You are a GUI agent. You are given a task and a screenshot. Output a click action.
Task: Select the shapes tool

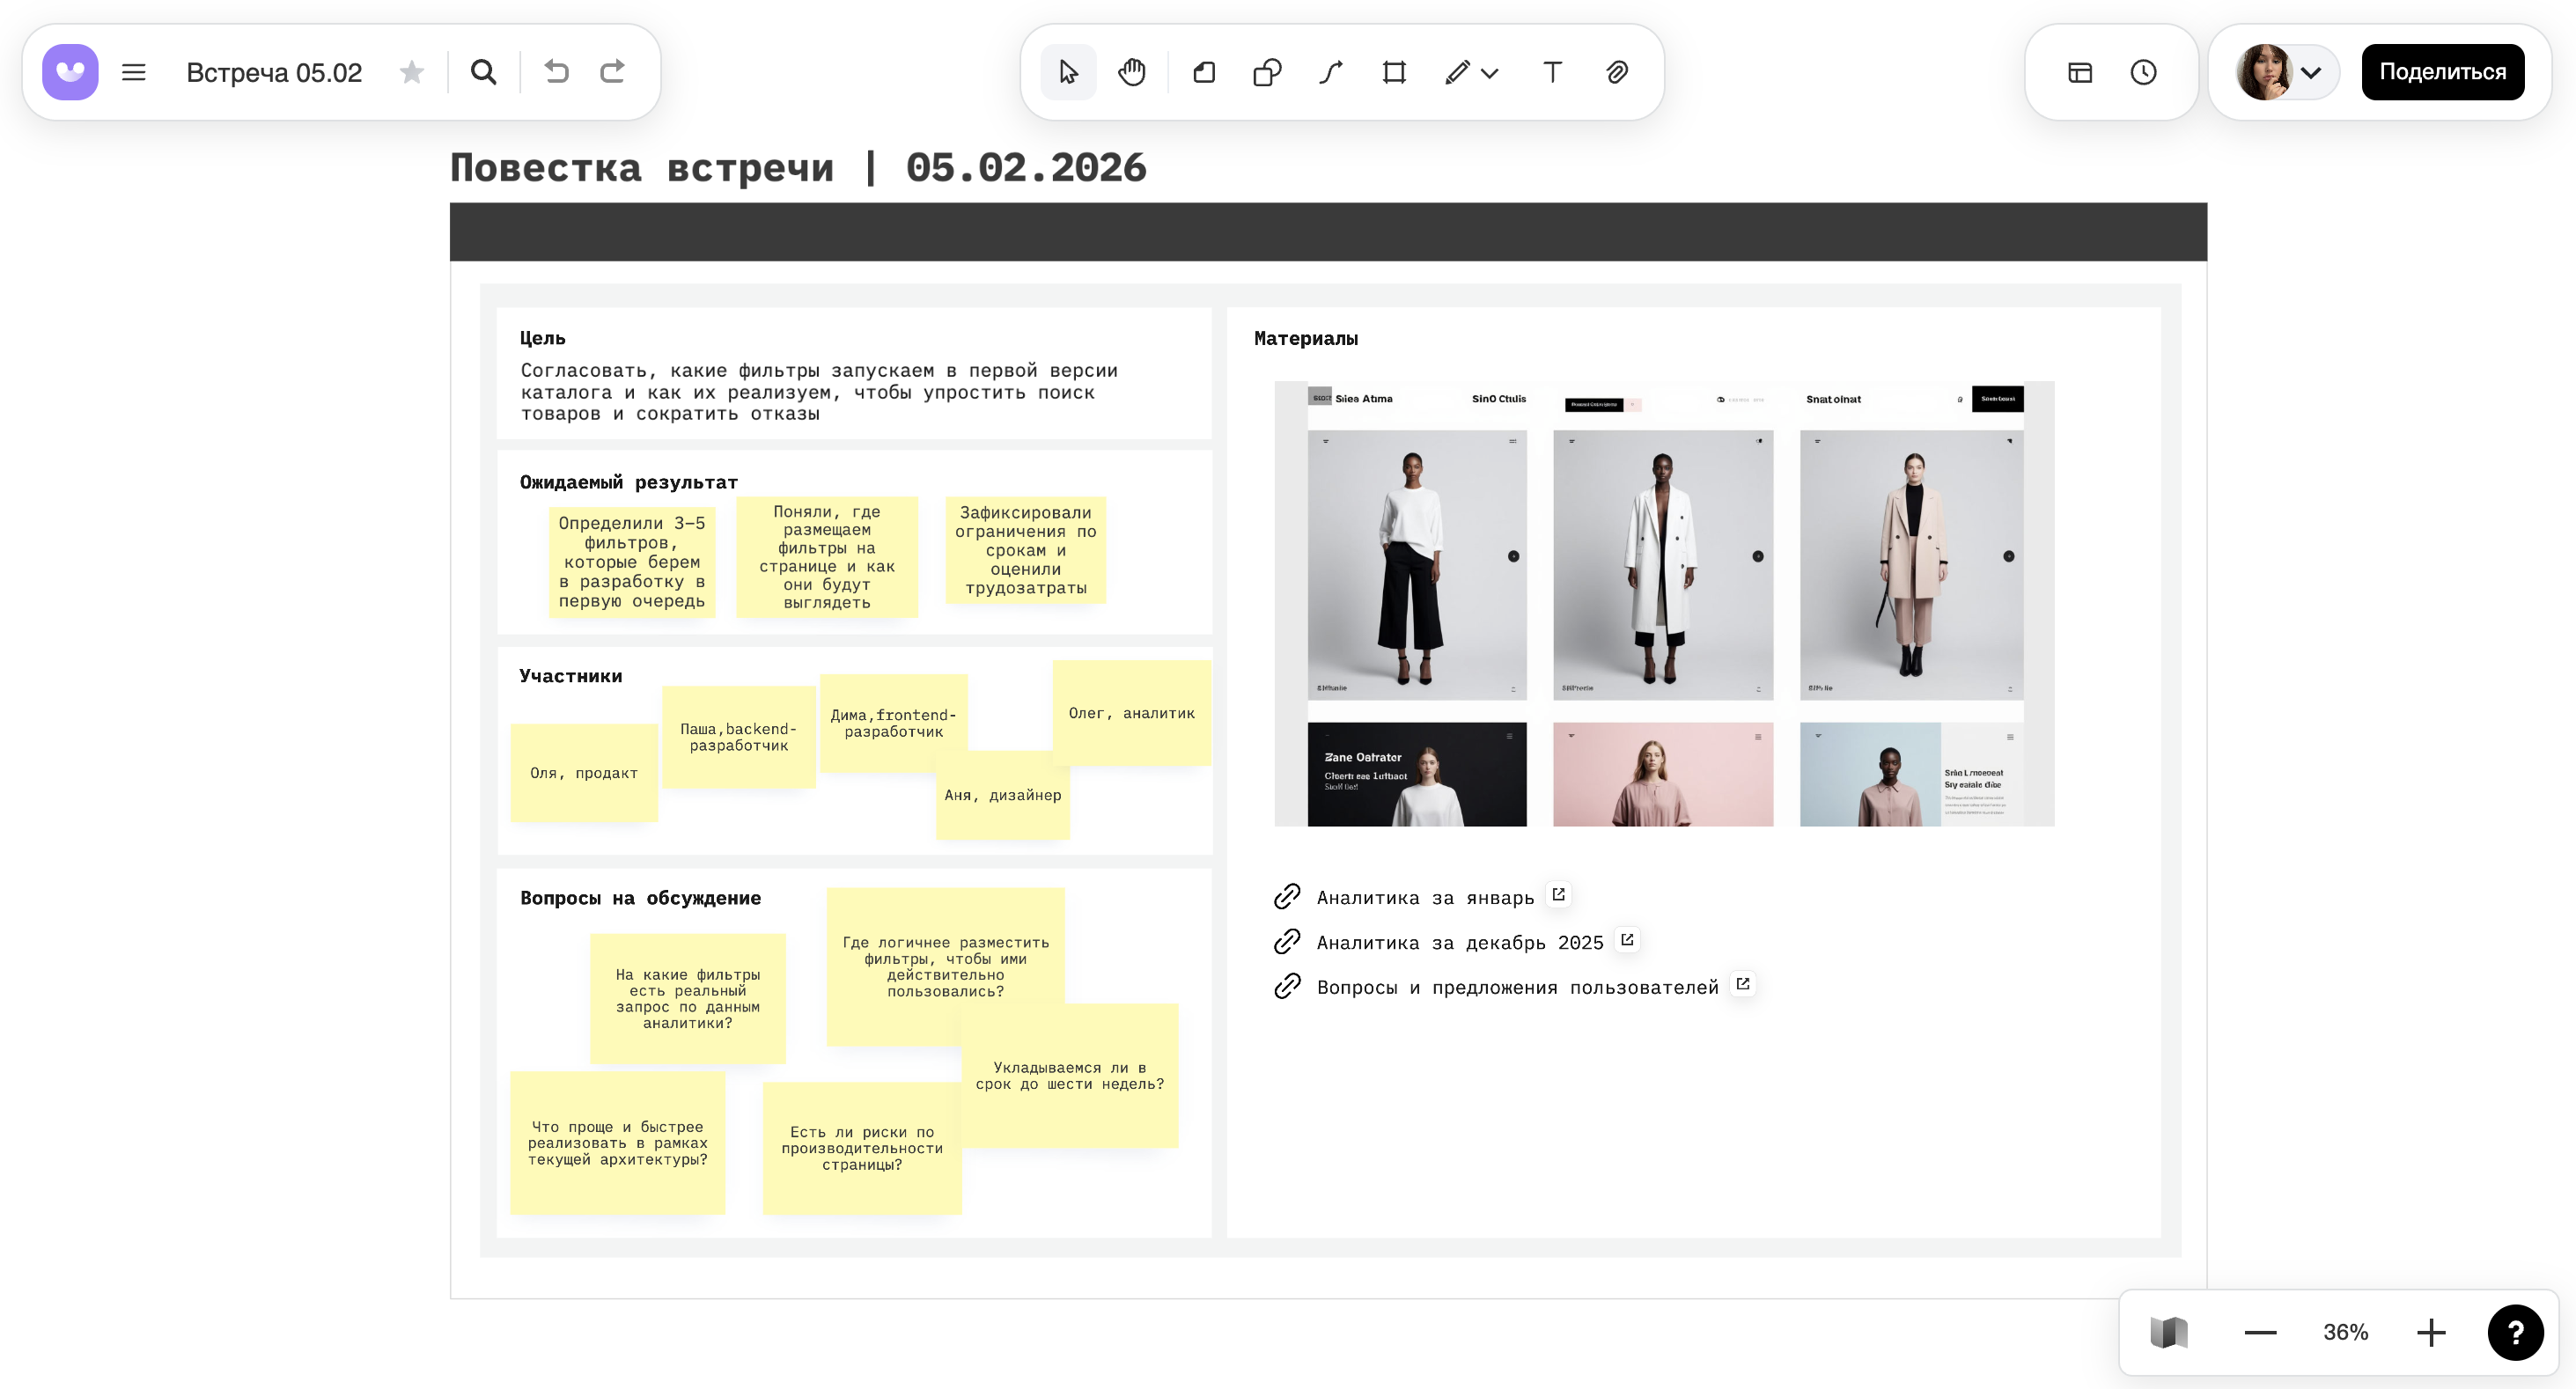point(1267,72)
